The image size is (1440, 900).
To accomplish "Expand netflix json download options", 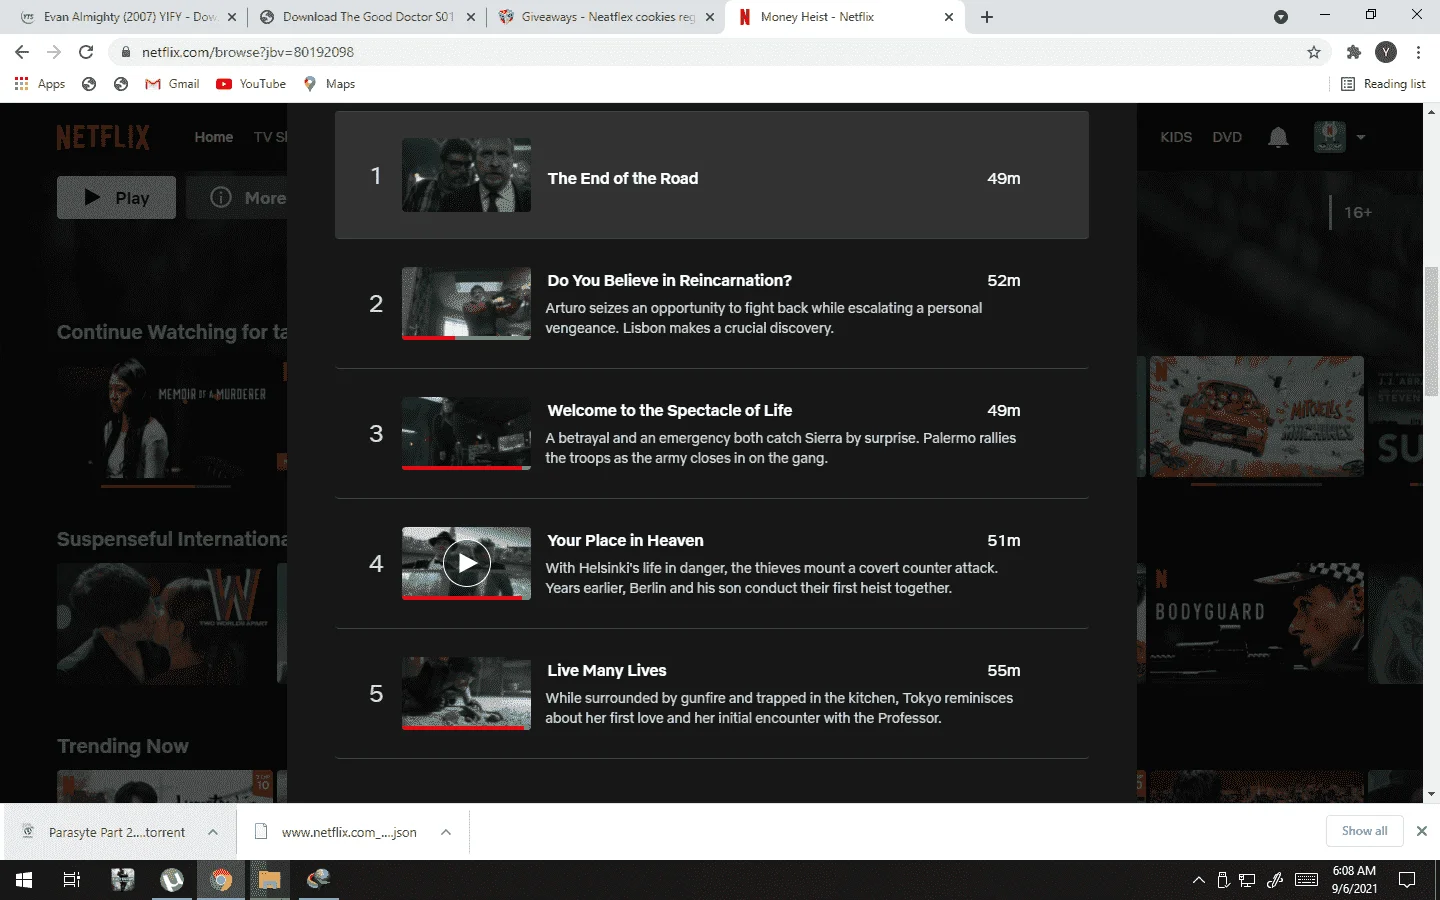I will pyautogui.click(x=446, y=832).
